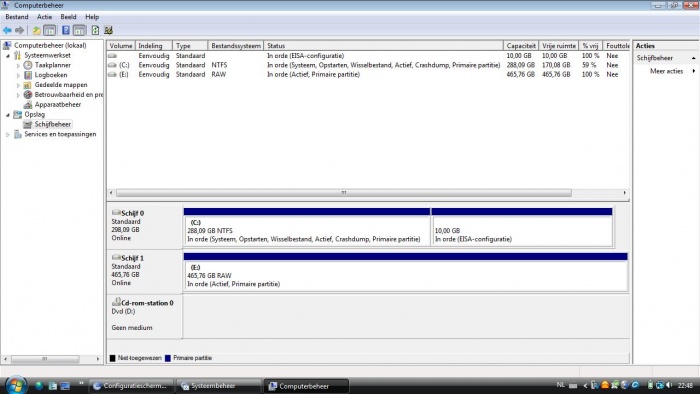Expand the Betrouwbaarheid node arrow

tap(18, 95)
